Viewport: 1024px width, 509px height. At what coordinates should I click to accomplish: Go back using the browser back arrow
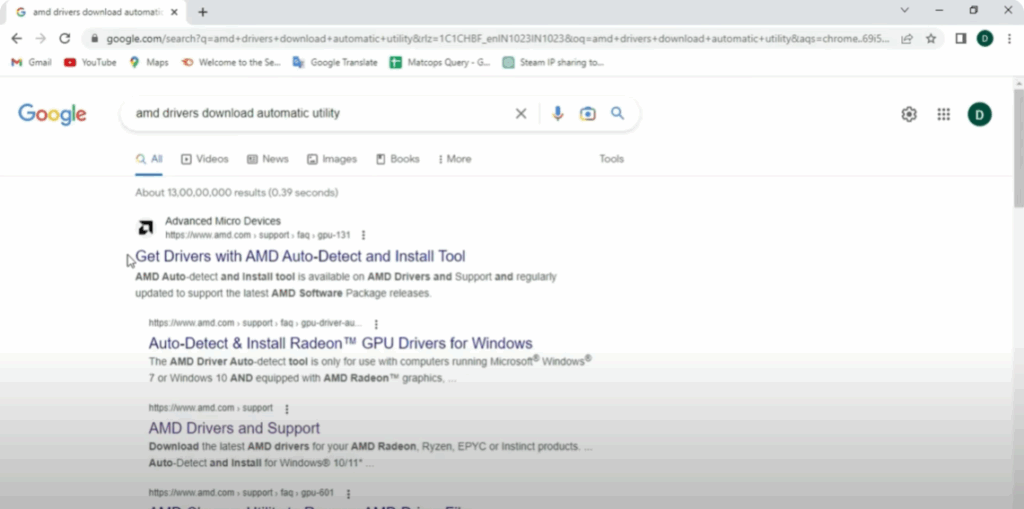click(x=17, y=39)
